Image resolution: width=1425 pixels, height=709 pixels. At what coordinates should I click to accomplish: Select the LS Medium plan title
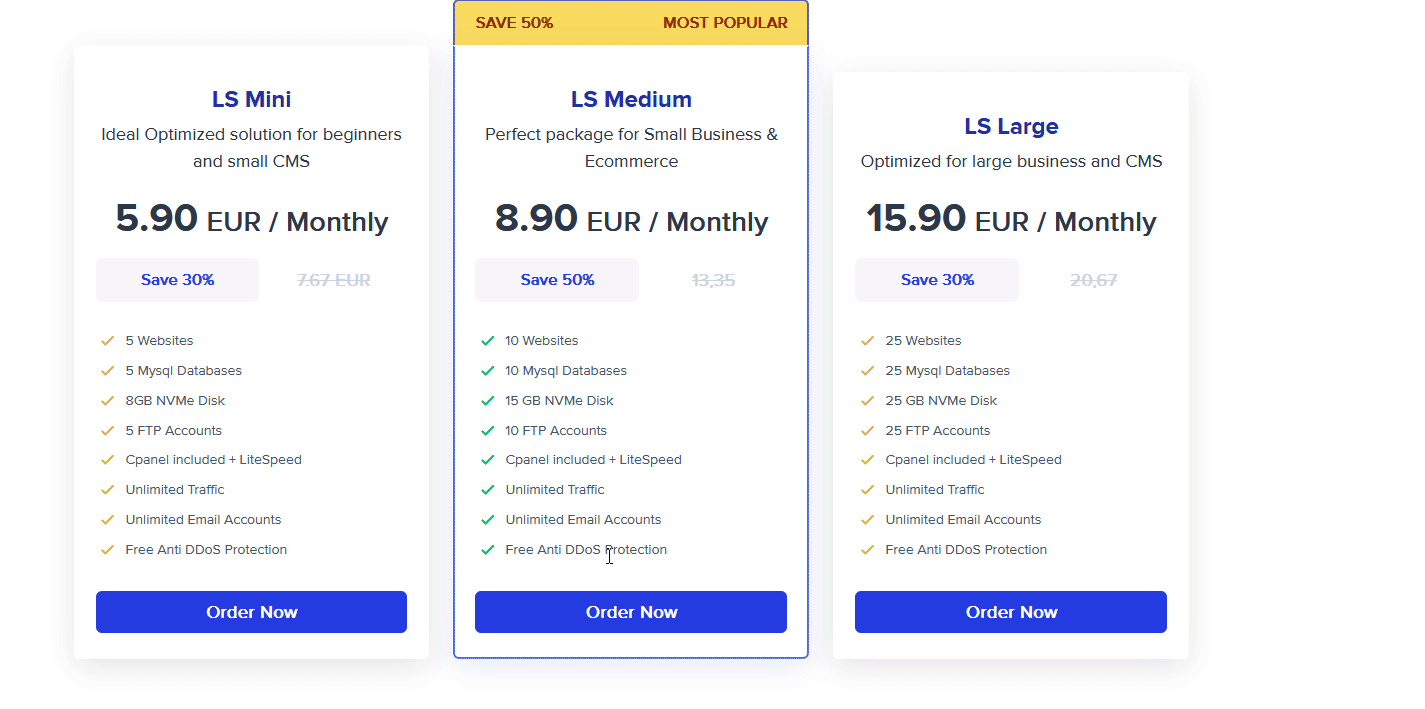tap(631, 100)
